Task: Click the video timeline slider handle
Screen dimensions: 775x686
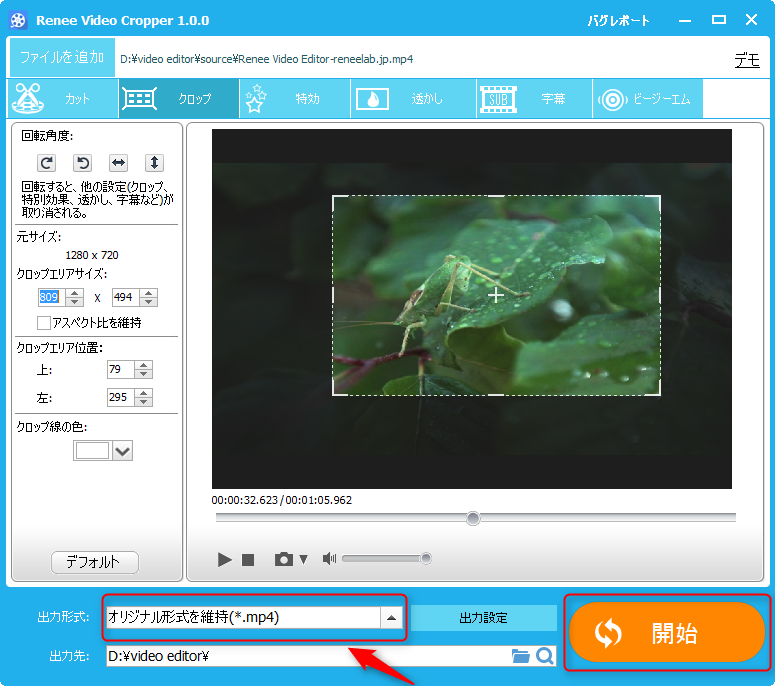Action: tap(473, 518)
